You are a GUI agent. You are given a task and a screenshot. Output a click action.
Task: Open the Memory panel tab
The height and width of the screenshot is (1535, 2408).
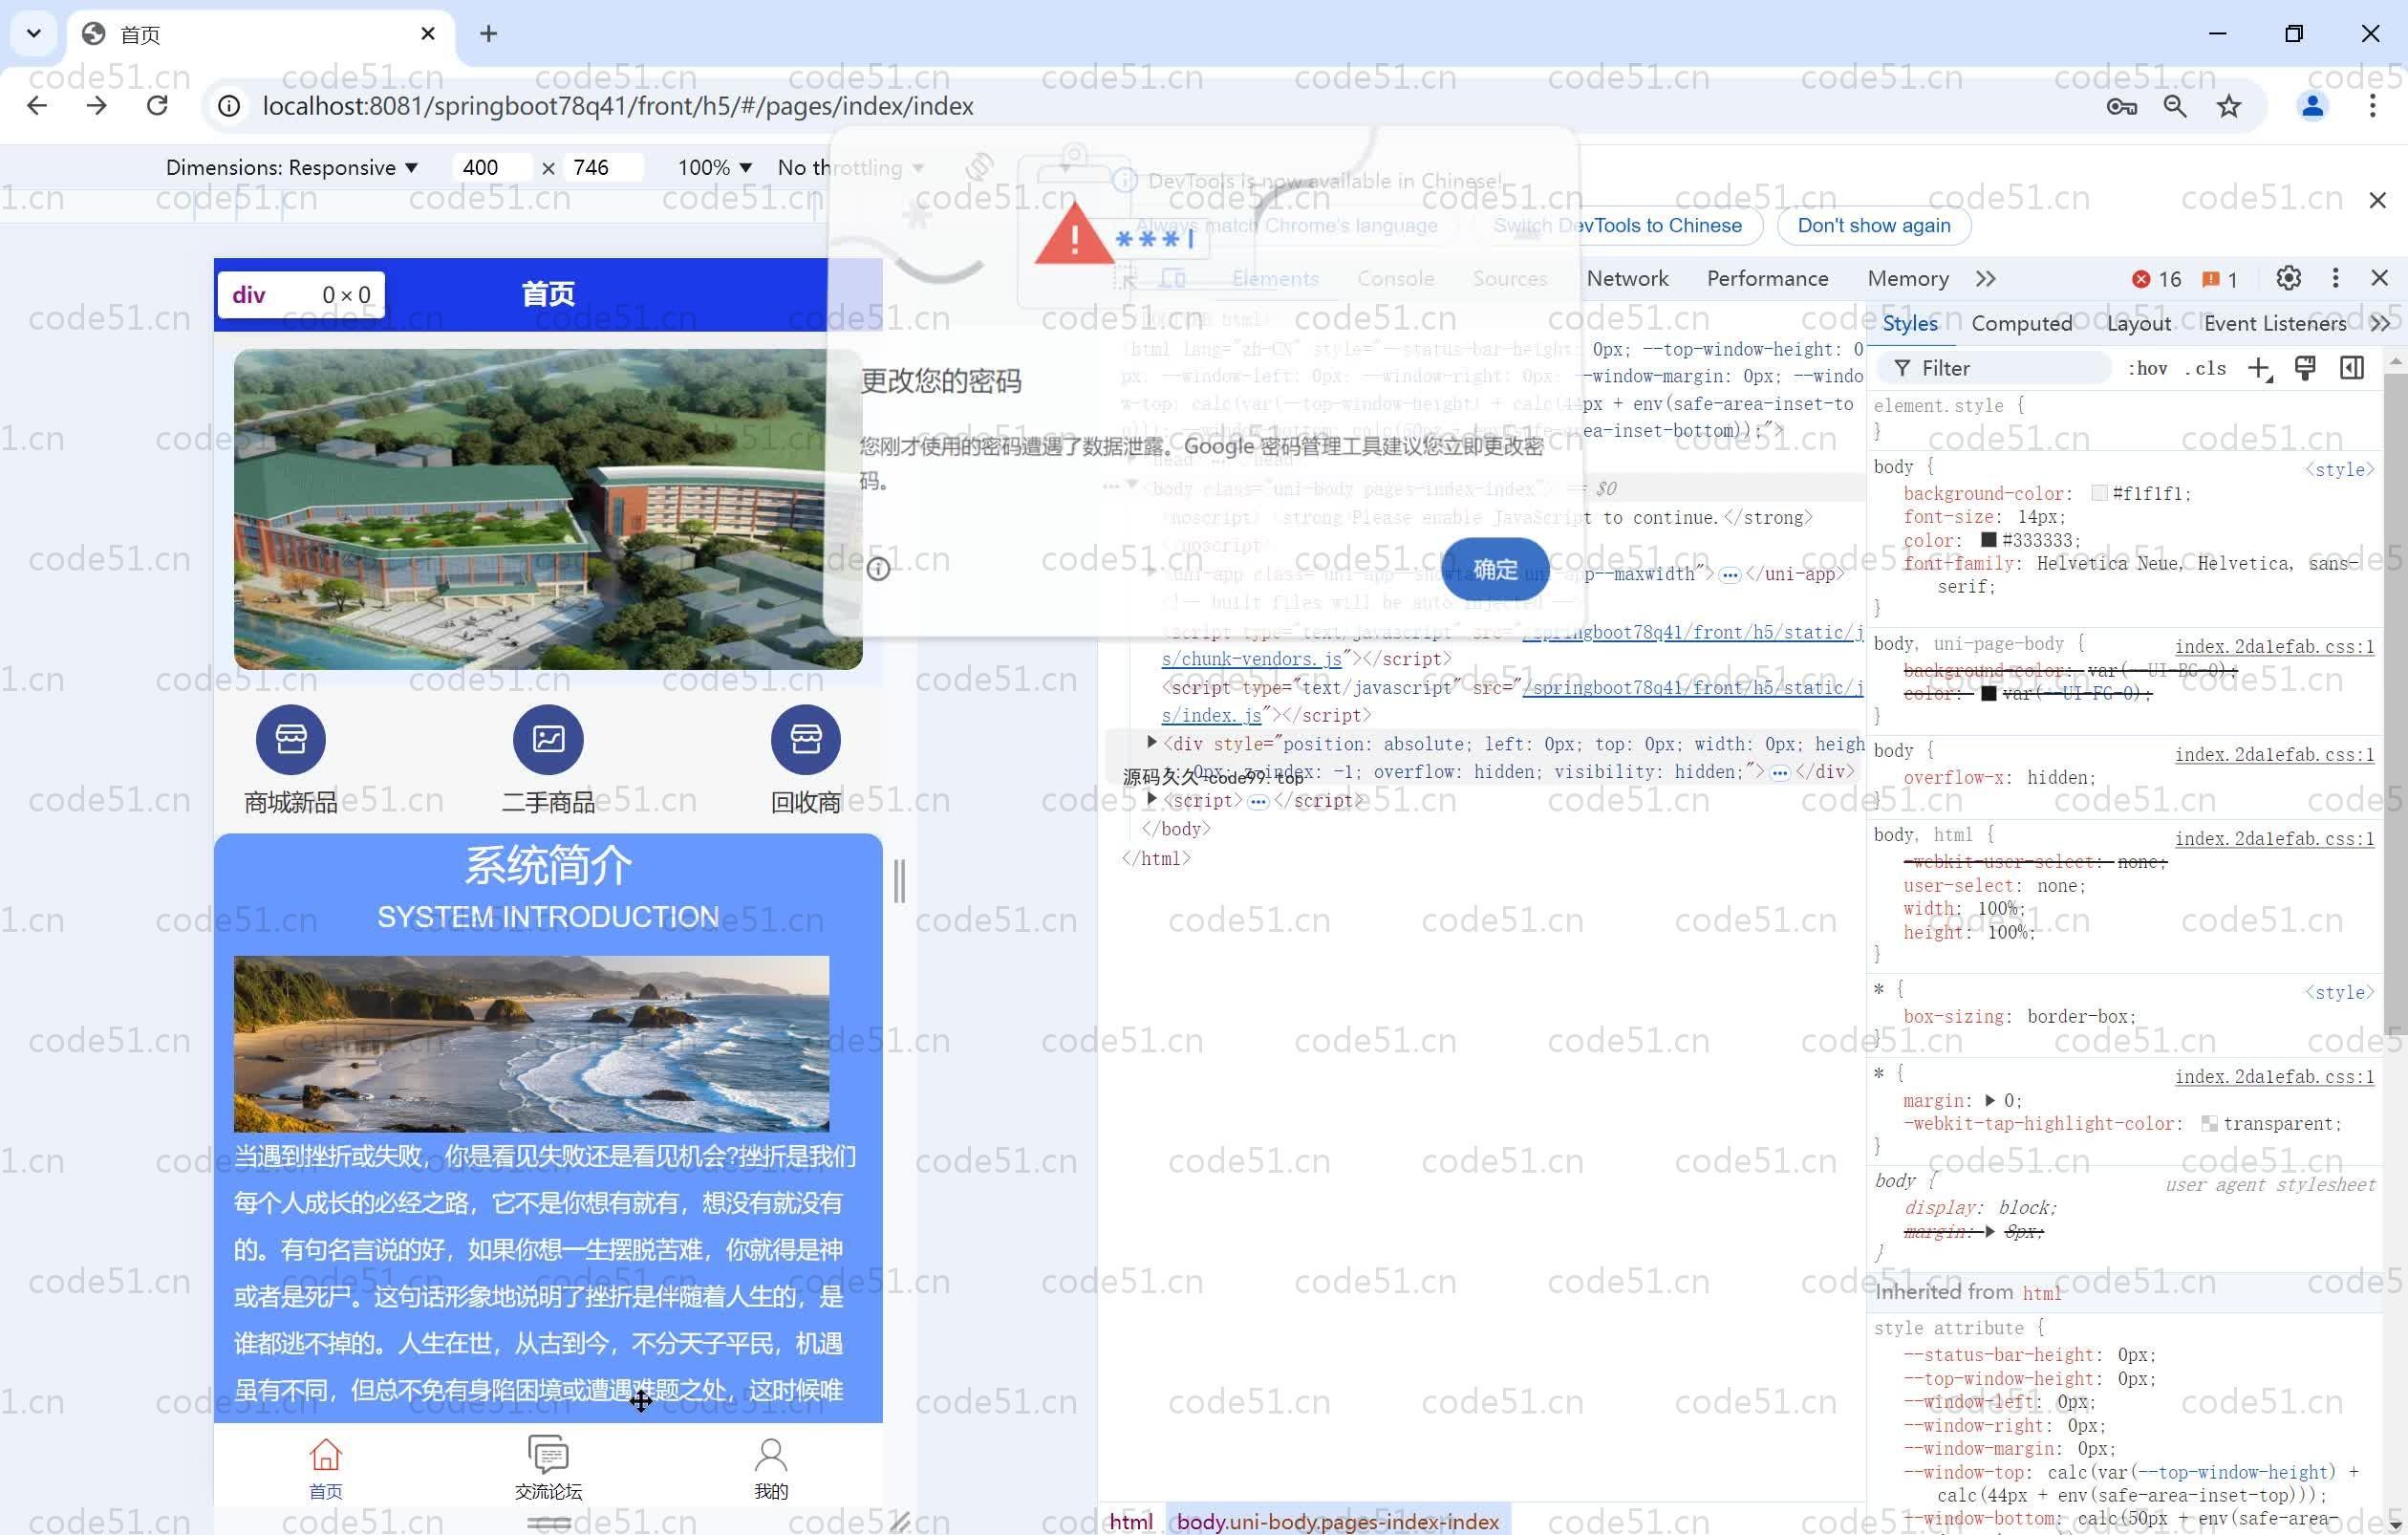1908,278
